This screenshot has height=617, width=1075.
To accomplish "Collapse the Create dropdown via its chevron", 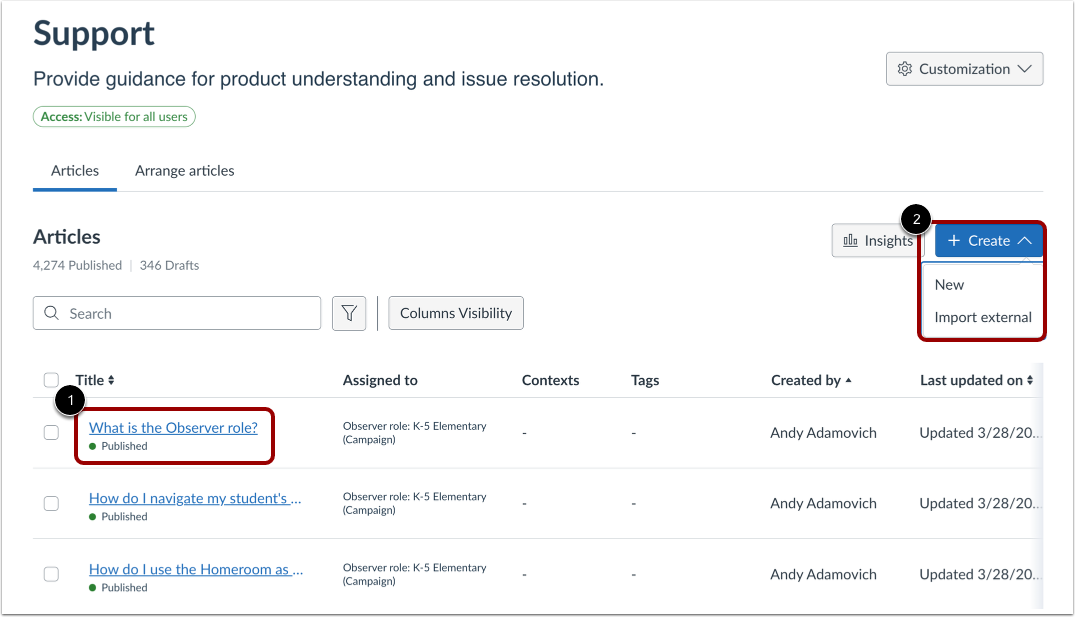I will tap(1024, 240).
